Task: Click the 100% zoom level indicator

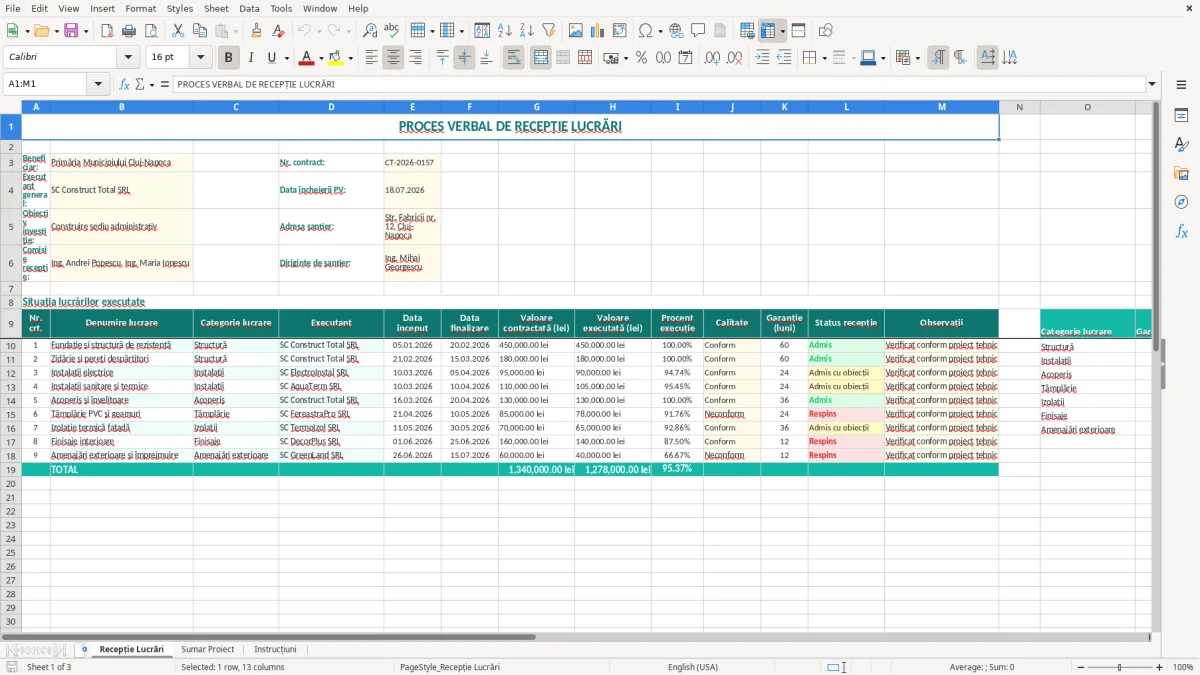Action: point(1183,667)
